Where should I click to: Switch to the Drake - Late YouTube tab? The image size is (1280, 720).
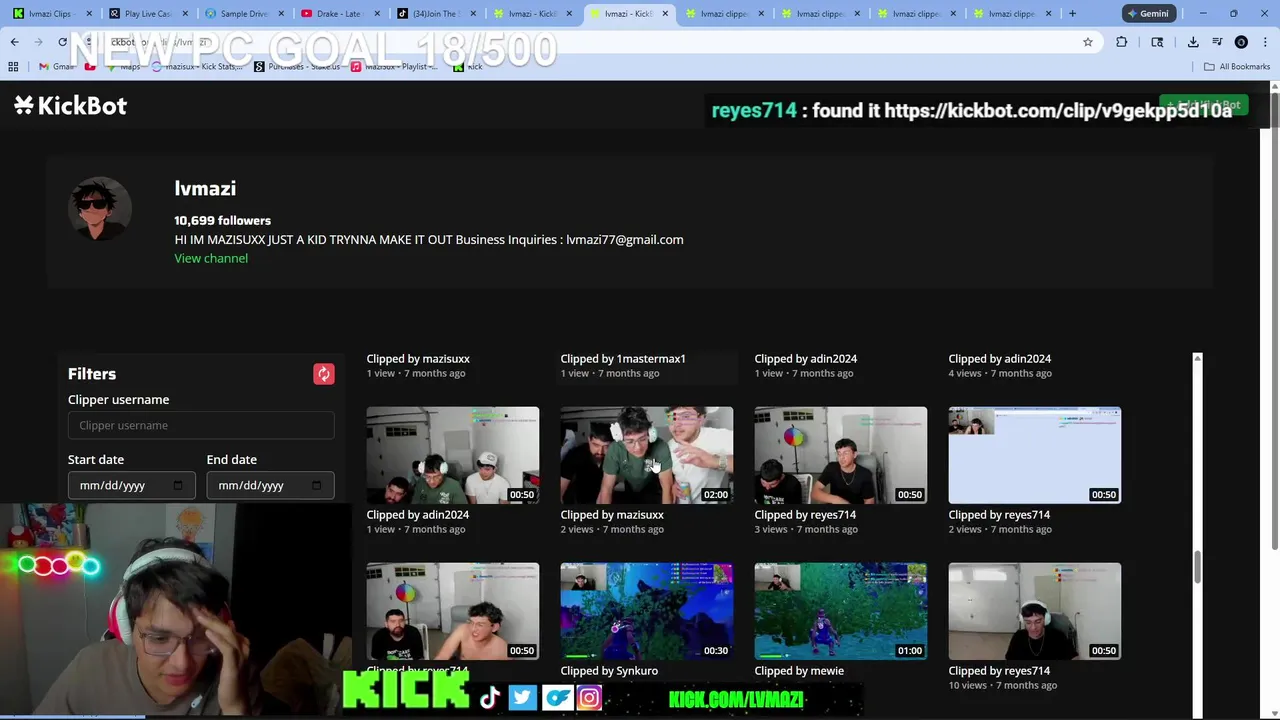coord(339,14)
